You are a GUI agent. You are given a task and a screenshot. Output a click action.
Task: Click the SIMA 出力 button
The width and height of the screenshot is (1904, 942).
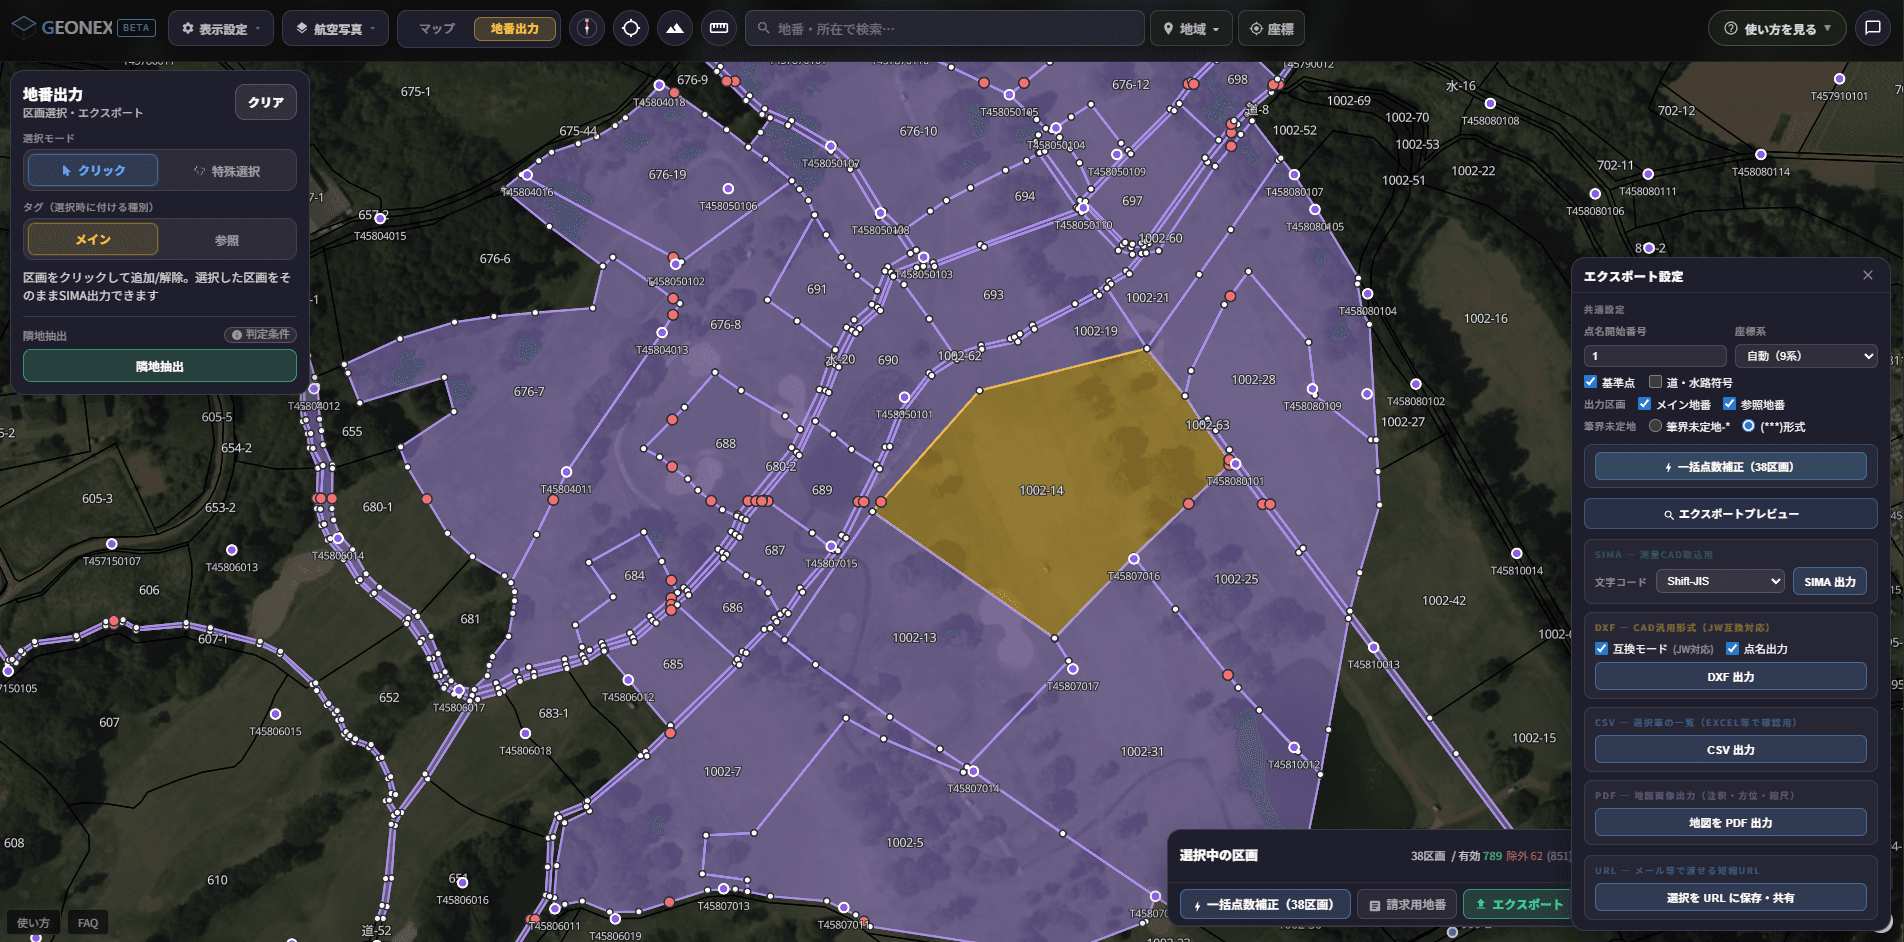tap(1830, 582)
